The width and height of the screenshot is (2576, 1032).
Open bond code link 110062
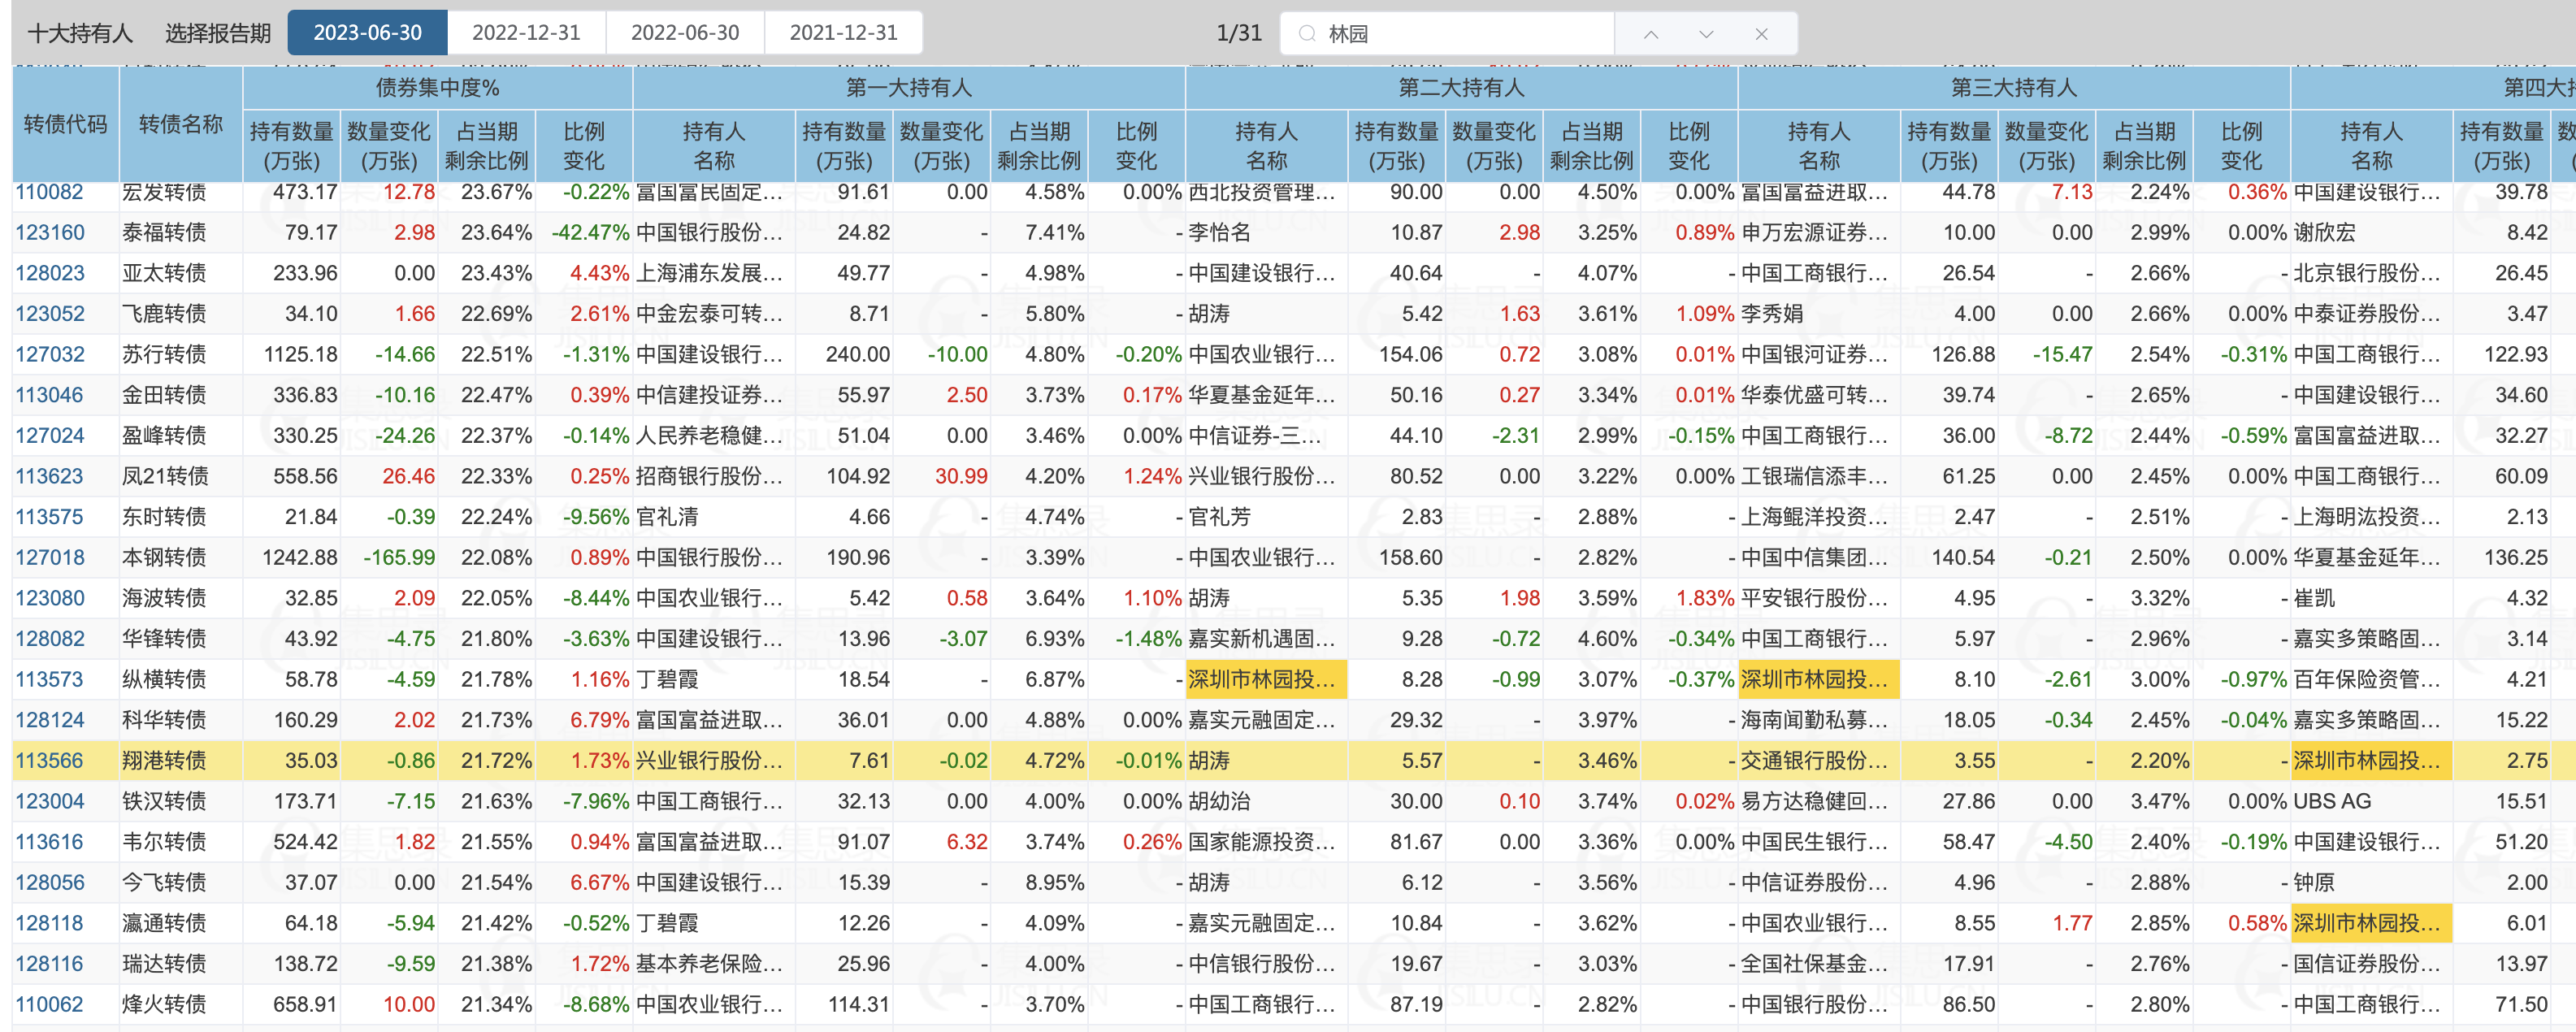pos(49,1004)
